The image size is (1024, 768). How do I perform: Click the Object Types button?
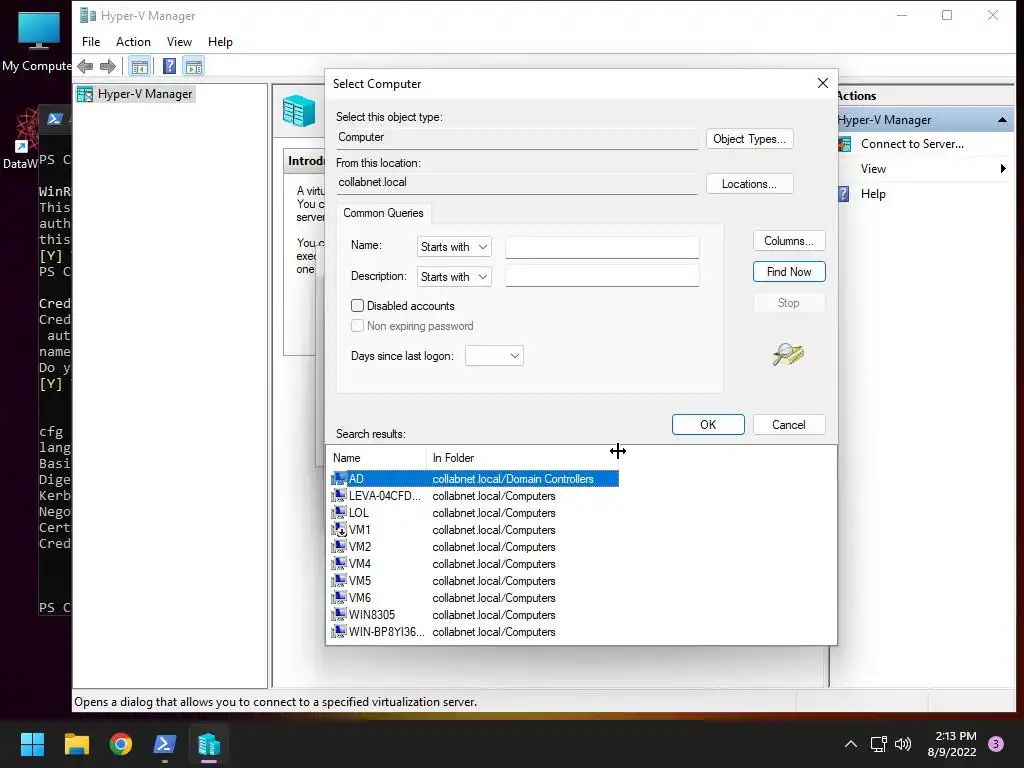pyautogui.click(x=749, y=139)
